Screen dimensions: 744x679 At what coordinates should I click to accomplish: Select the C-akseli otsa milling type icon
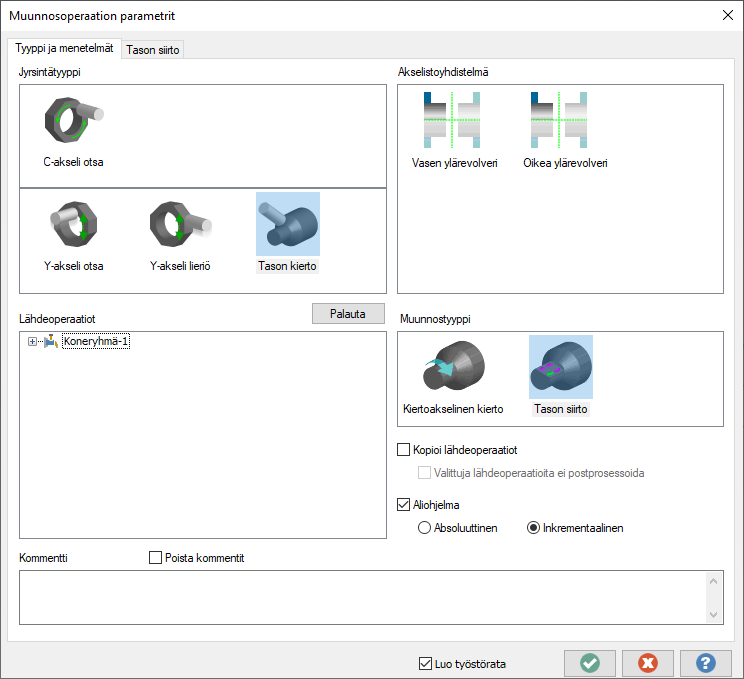click(x=73, y=123)
